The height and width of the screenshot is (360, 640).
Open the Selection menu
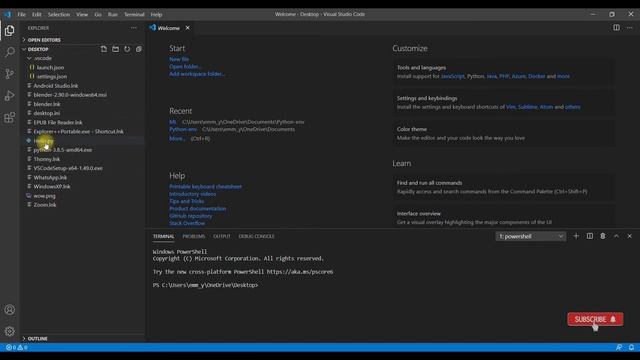pyautogui.click(x=59, y=14)
